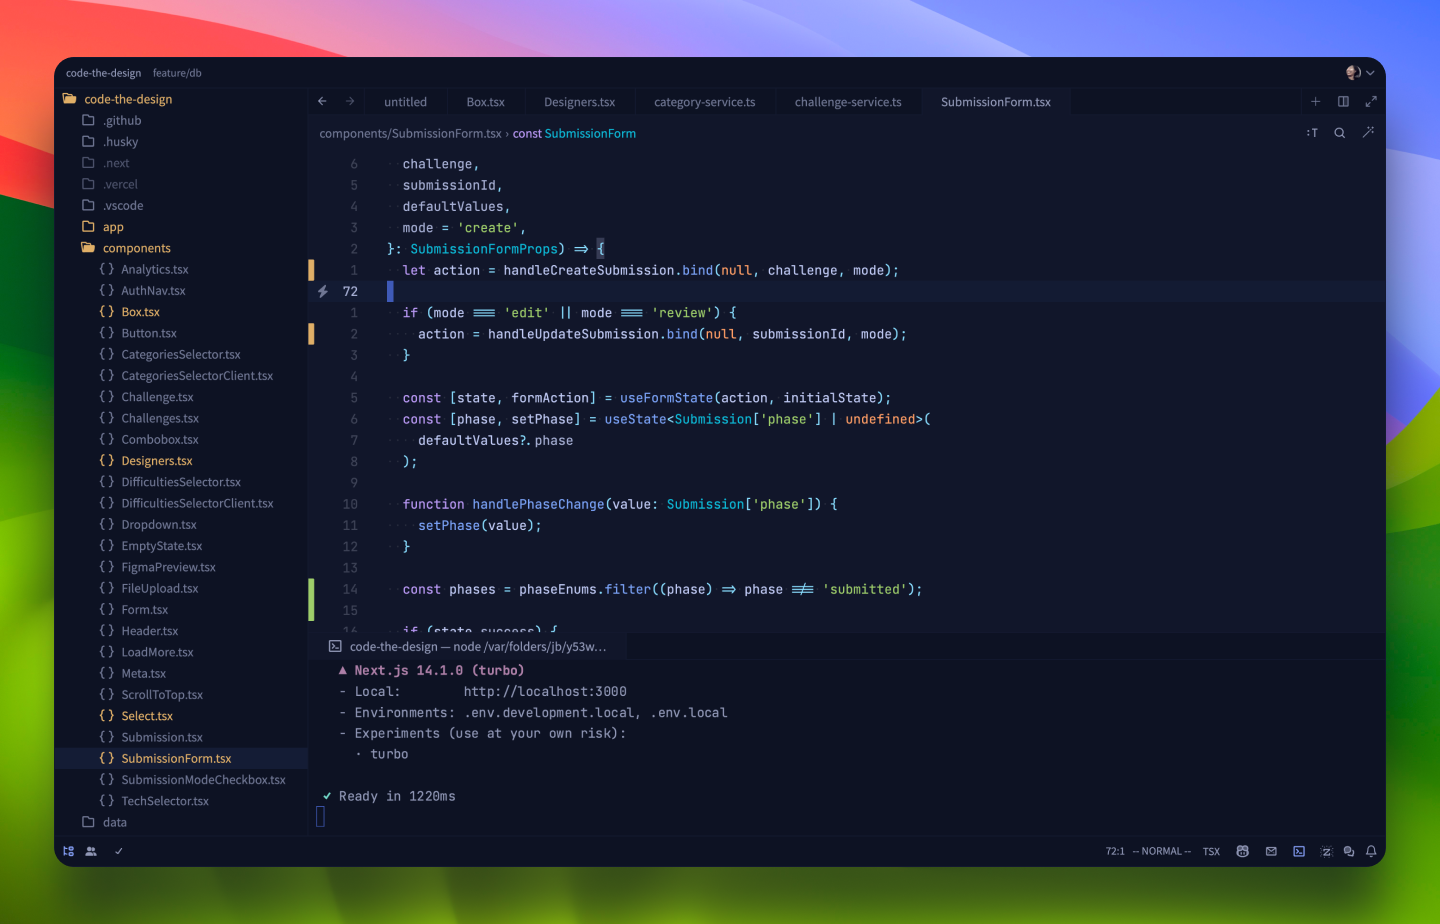This screenshot has width=1440, height=924.
Task: Click the inline assist magic wand icon
Action: [1368, 132]
